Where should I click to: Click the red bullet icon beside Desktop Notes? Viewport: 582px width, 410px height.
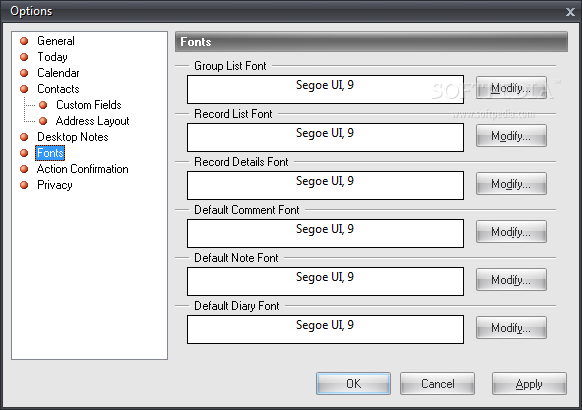tap(24, 137)
